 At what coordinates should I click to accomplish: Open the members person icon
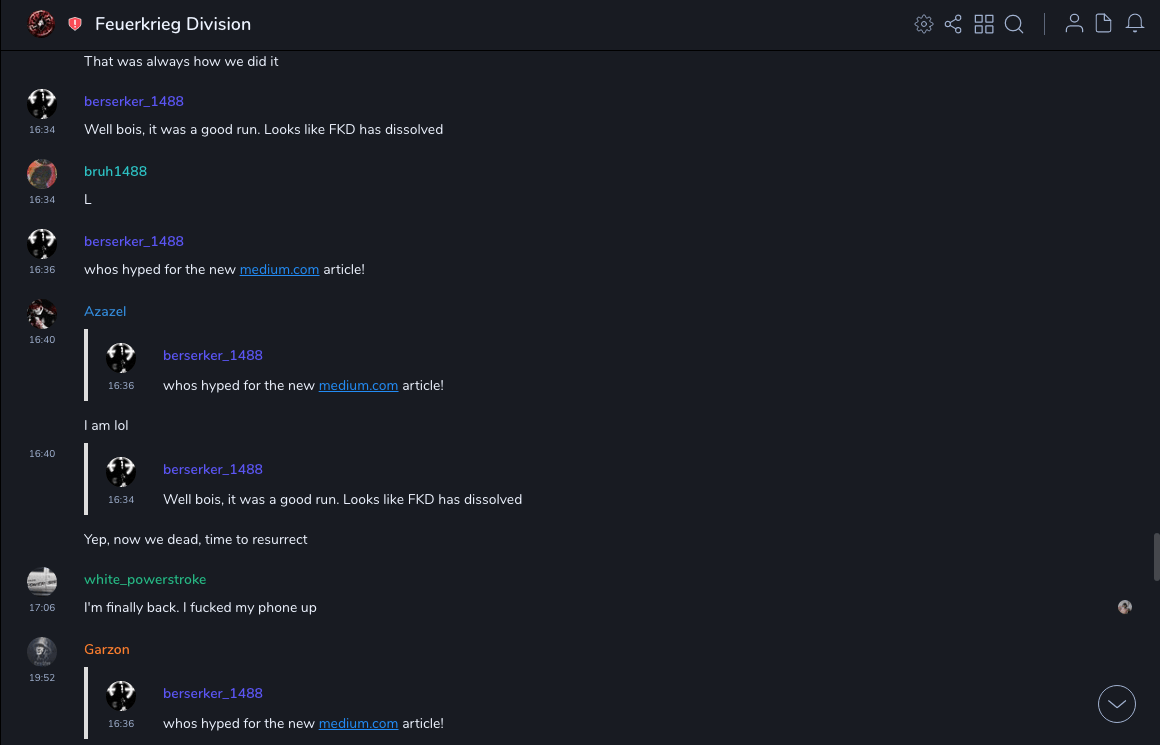coord(1074,24)
